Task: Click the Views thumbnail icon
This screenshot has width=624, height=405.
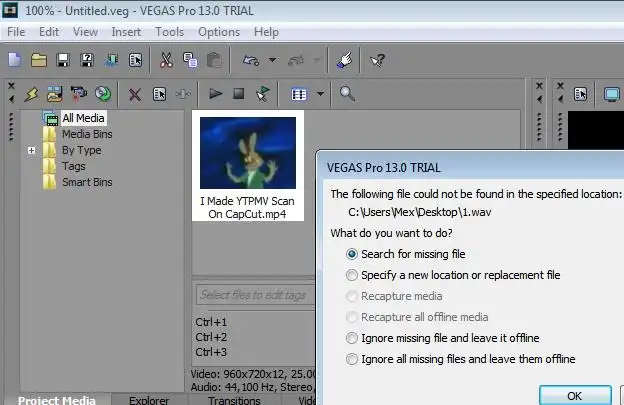Action: pyautogui.click(x=299, y=94)
